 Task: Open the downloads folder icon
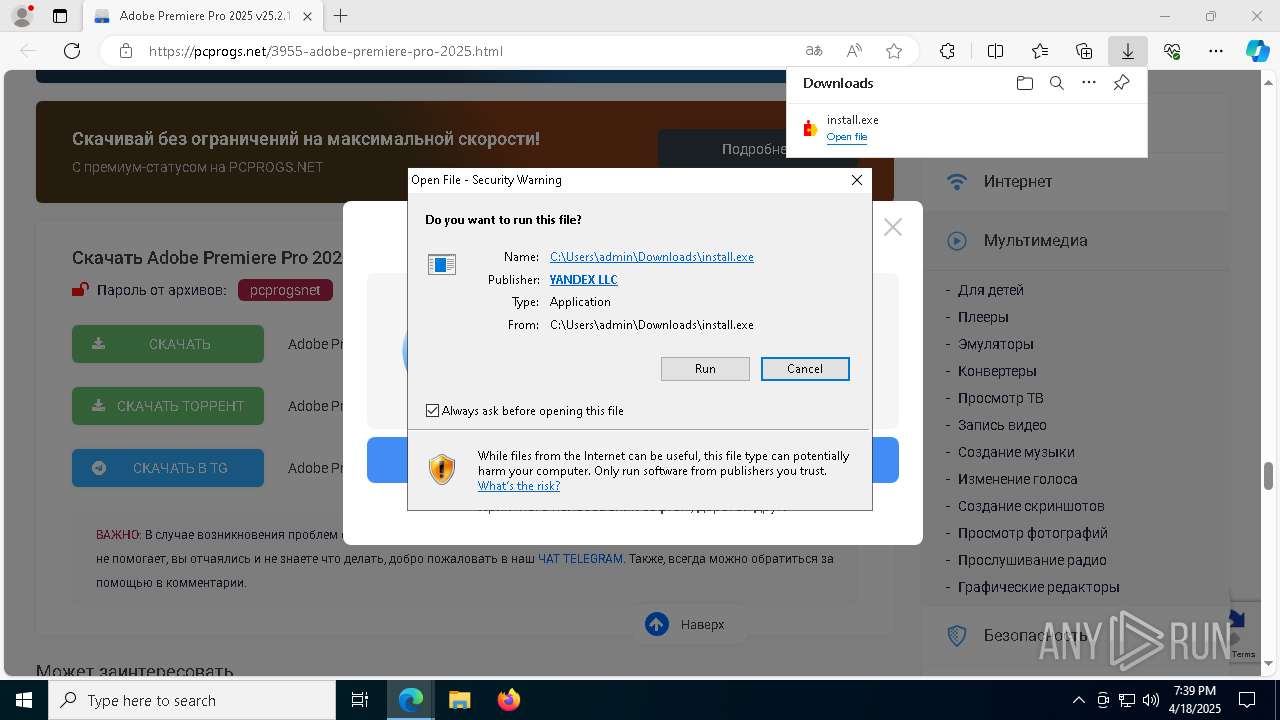pyautogui.click(x=1024, y=83)
